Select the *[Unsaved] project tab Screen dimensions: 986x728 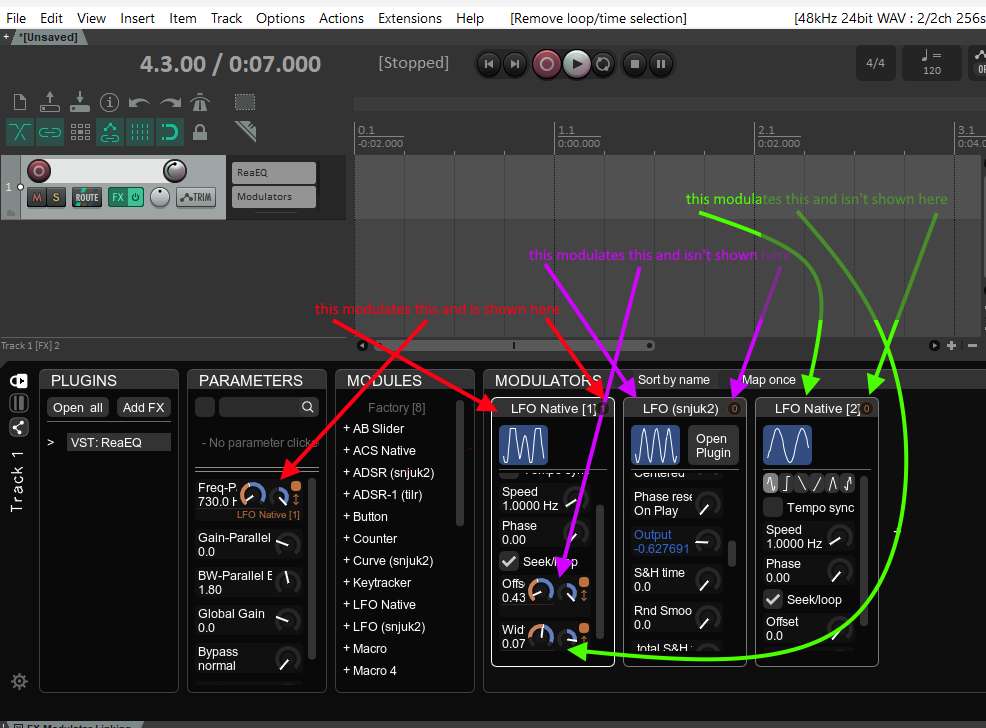[x=48, y=37]
